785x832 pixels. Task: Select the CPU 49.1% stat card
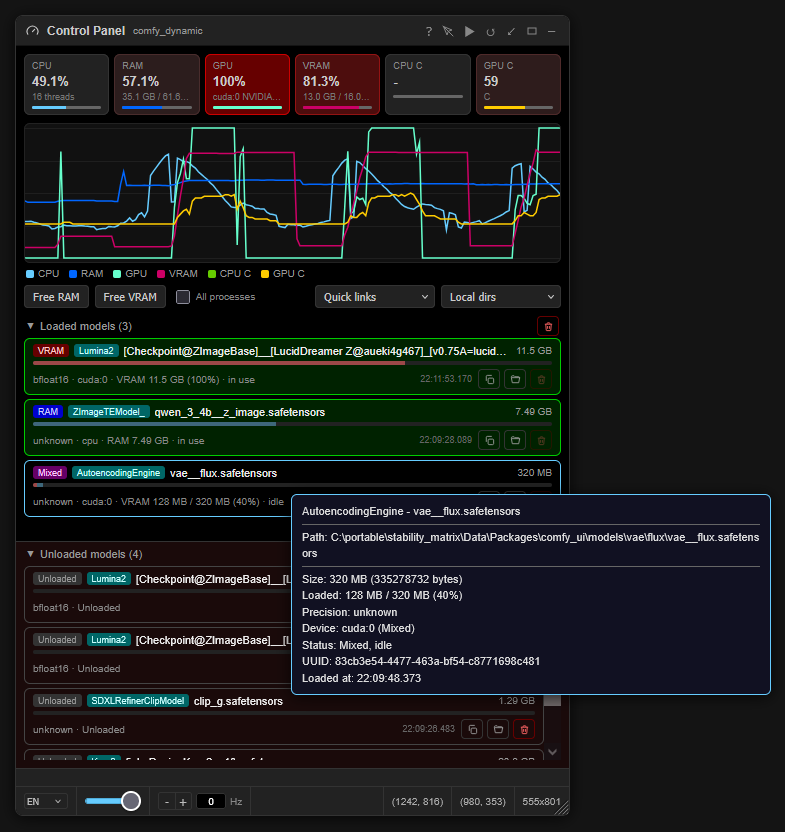point(66,84)
